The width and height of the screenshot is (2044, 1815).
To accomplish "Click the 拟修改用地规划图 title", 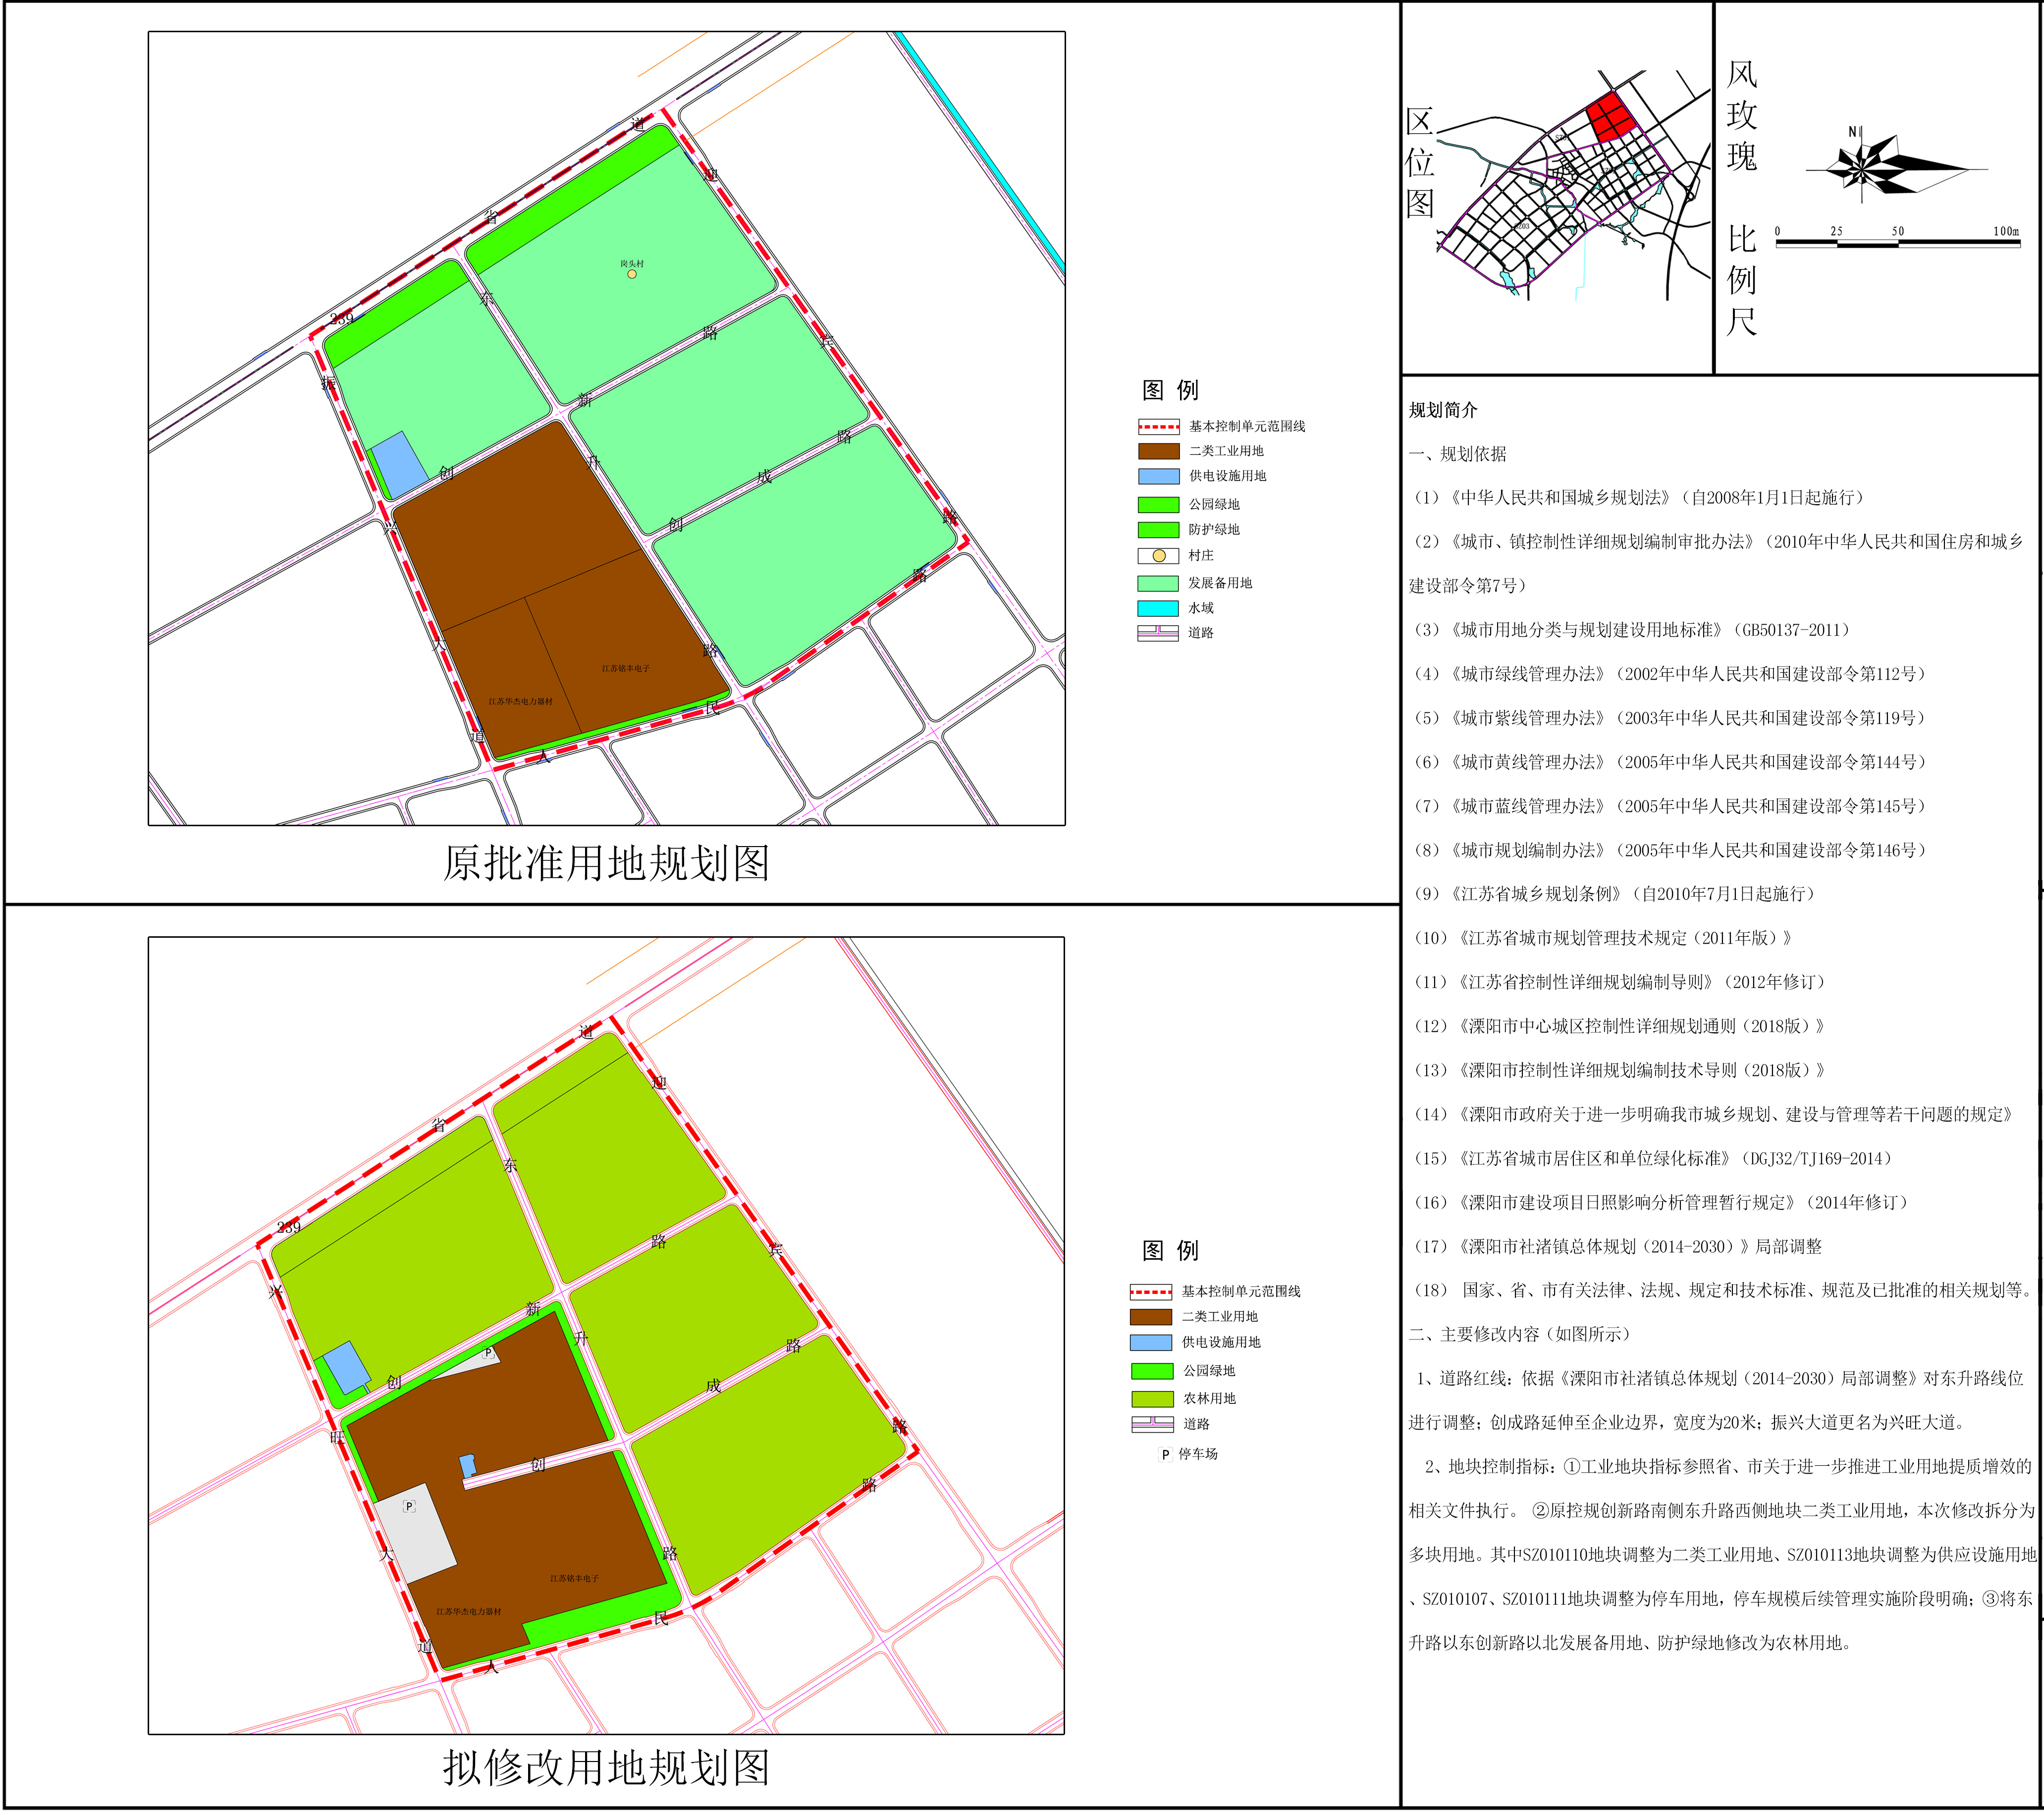I will coord(606,1768).
